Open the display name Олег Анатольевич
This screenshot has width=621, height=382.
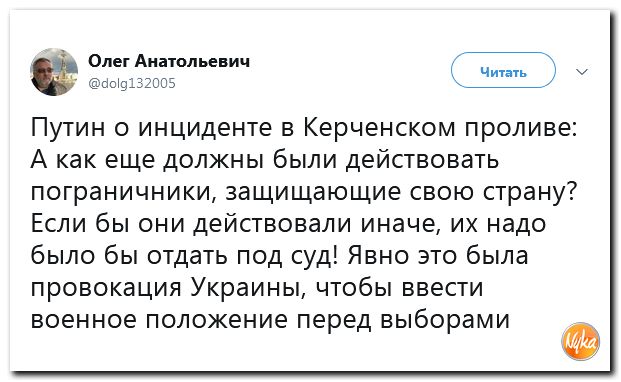tap(169, 61)
